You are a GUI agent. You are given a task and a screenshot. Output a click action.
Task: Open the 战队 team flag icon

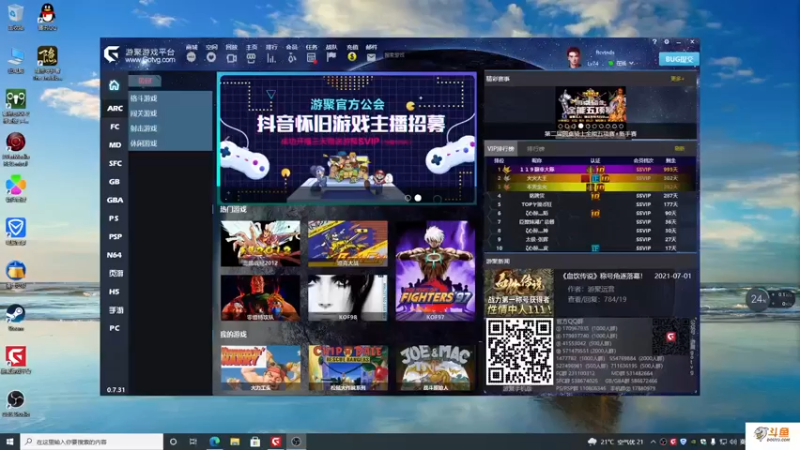click(x=331, y=57)
